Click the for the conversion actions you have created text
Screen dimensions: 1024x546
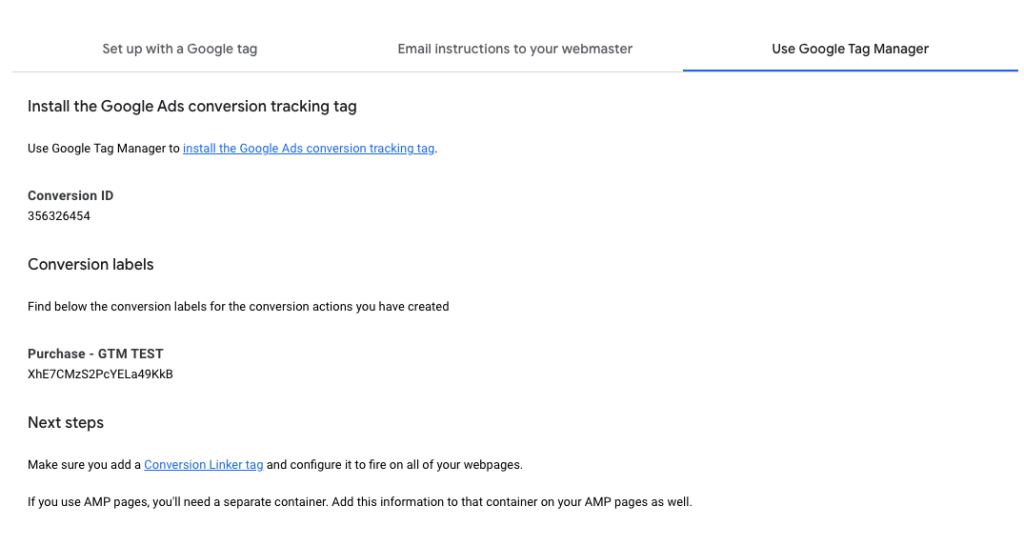pos(329,306)
